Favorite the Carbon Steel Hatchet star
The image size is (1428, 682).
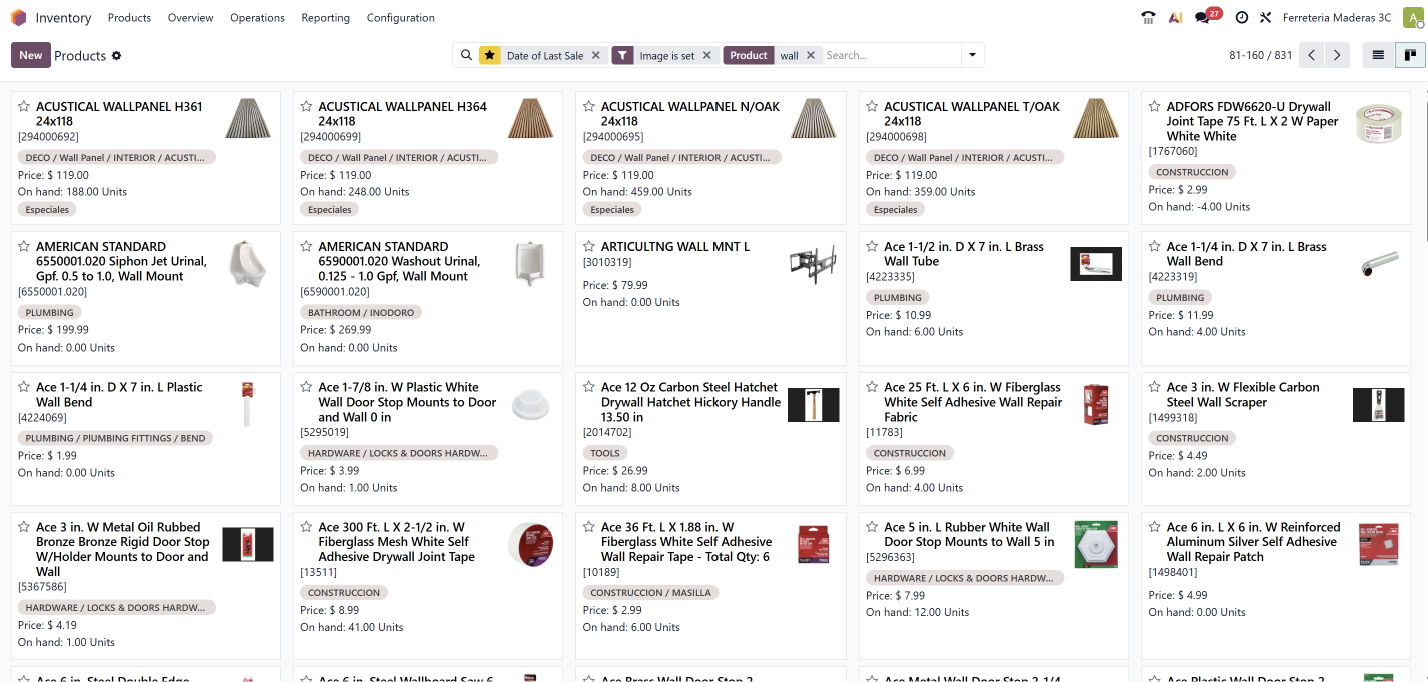click(589, 387)
